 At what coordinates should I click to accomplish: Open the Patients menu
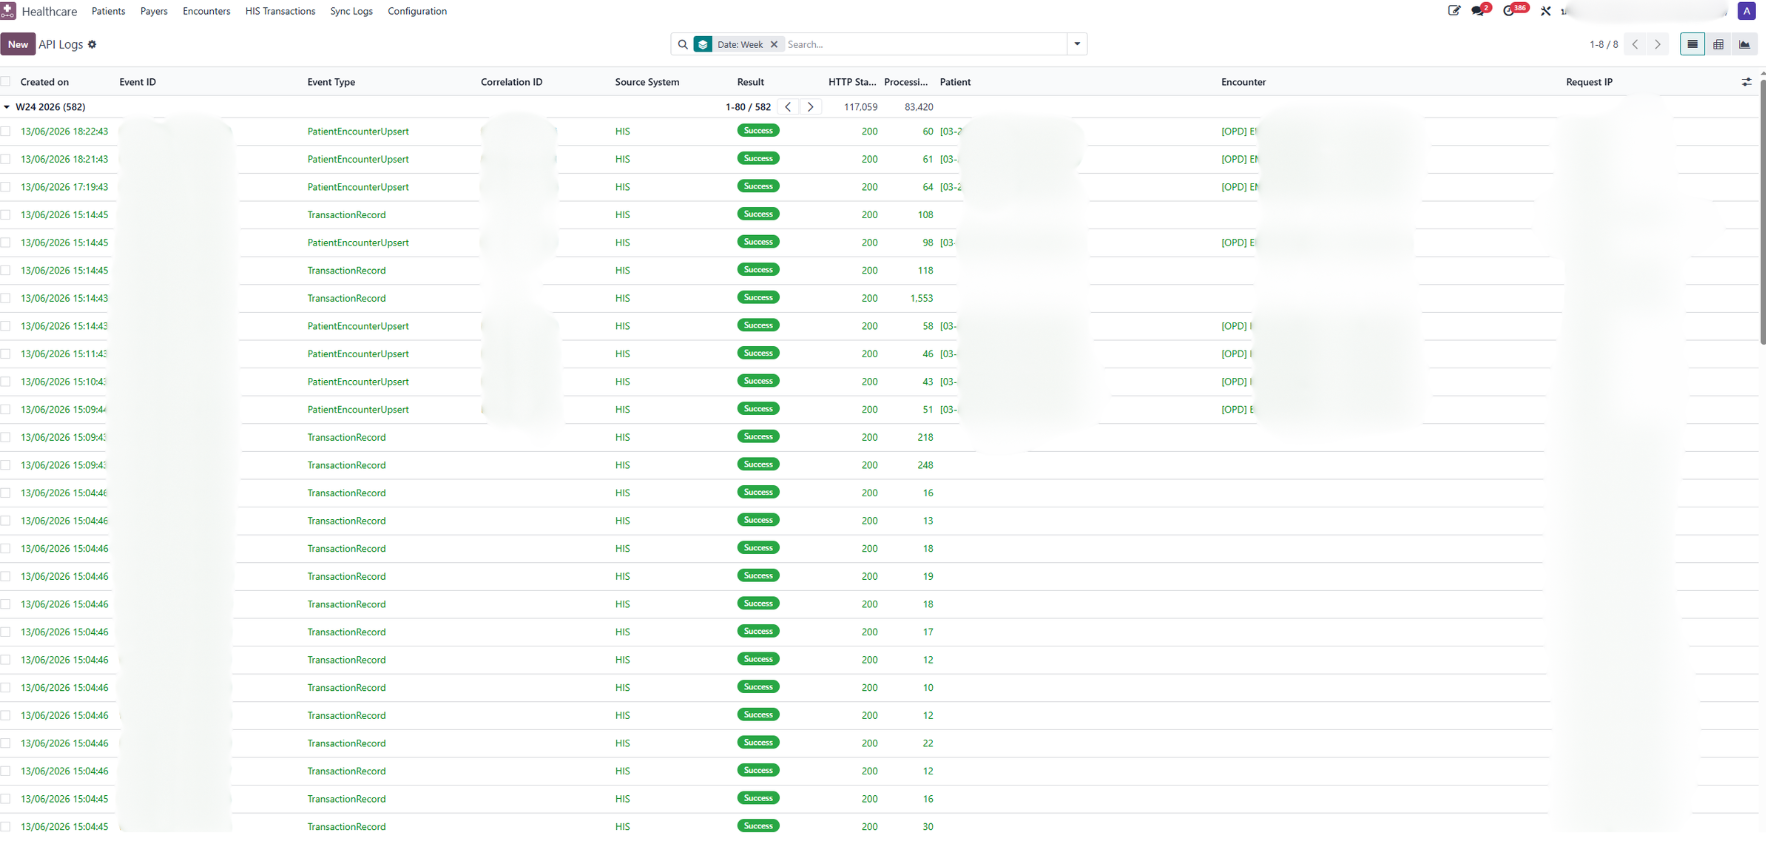pyautogui.click(x=108, y=11)
